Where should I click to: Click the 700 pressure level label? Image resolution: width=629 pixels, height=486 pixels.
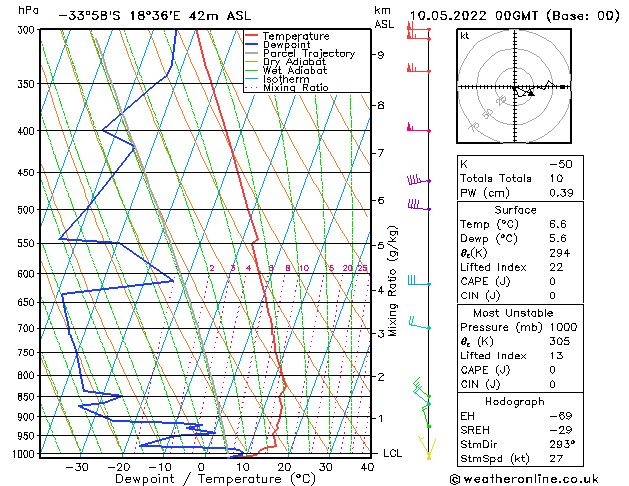pos(28,329)
